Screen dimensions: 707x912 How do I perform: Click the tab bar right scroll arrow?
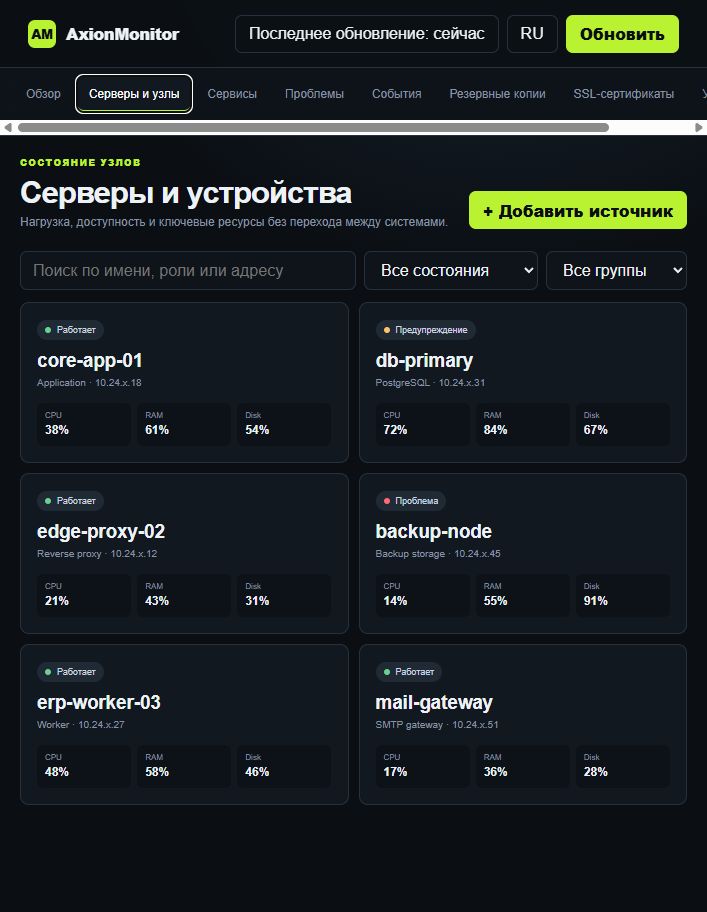coord(699,127)
